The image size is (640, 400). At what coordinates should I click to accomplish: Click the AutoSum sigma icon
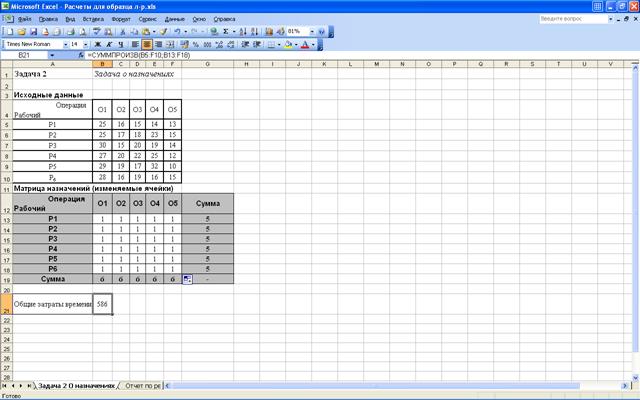225,31
